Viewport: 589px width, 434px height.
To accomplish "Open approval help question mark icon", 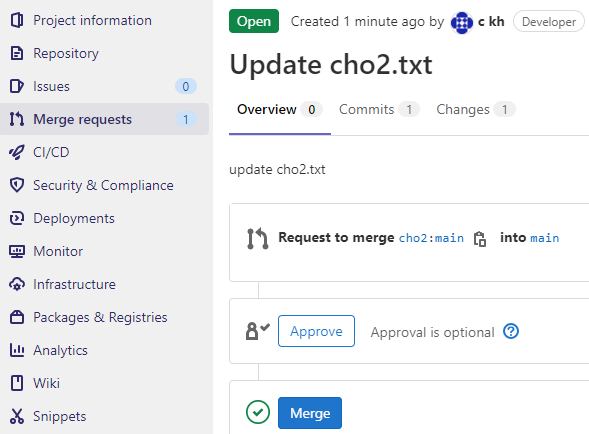I will pyautogui.click(x=511, y=331).
